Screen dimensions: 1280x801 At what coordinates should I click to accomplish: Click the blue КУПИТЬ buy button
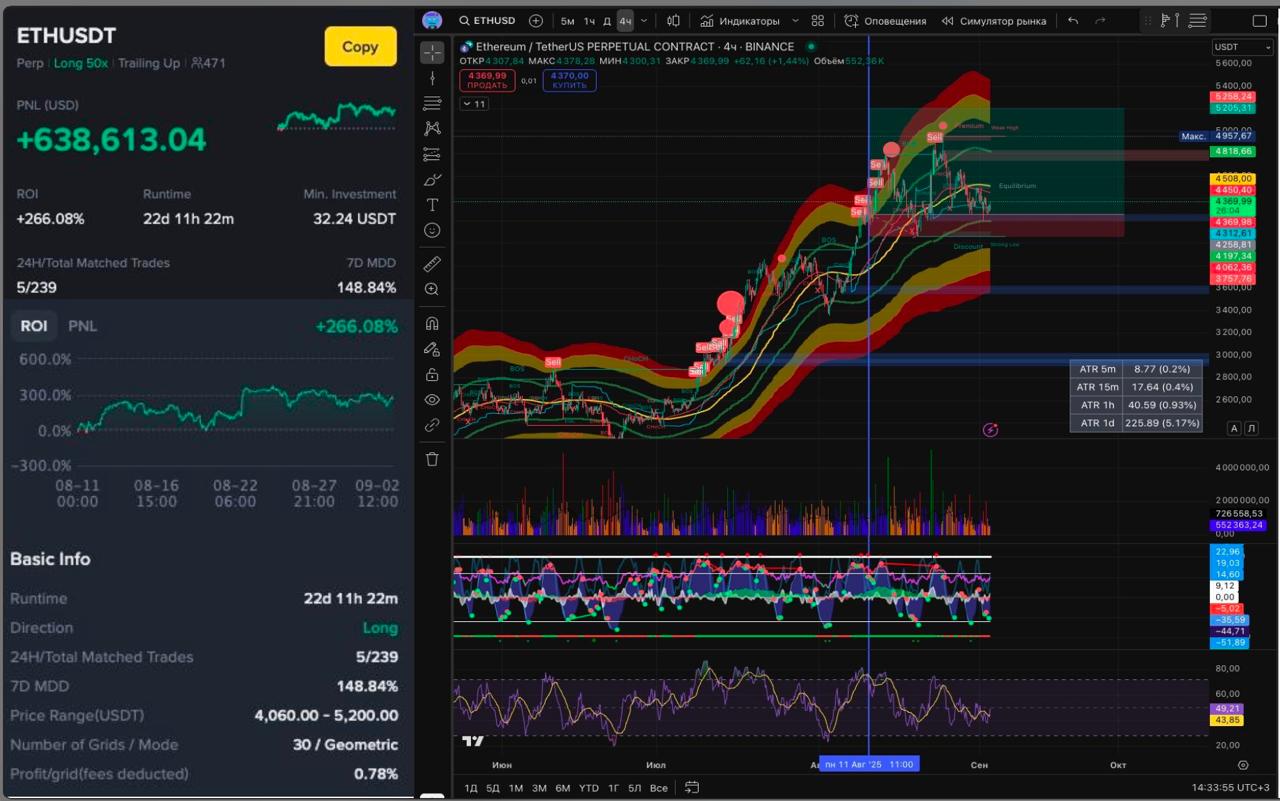569,80
